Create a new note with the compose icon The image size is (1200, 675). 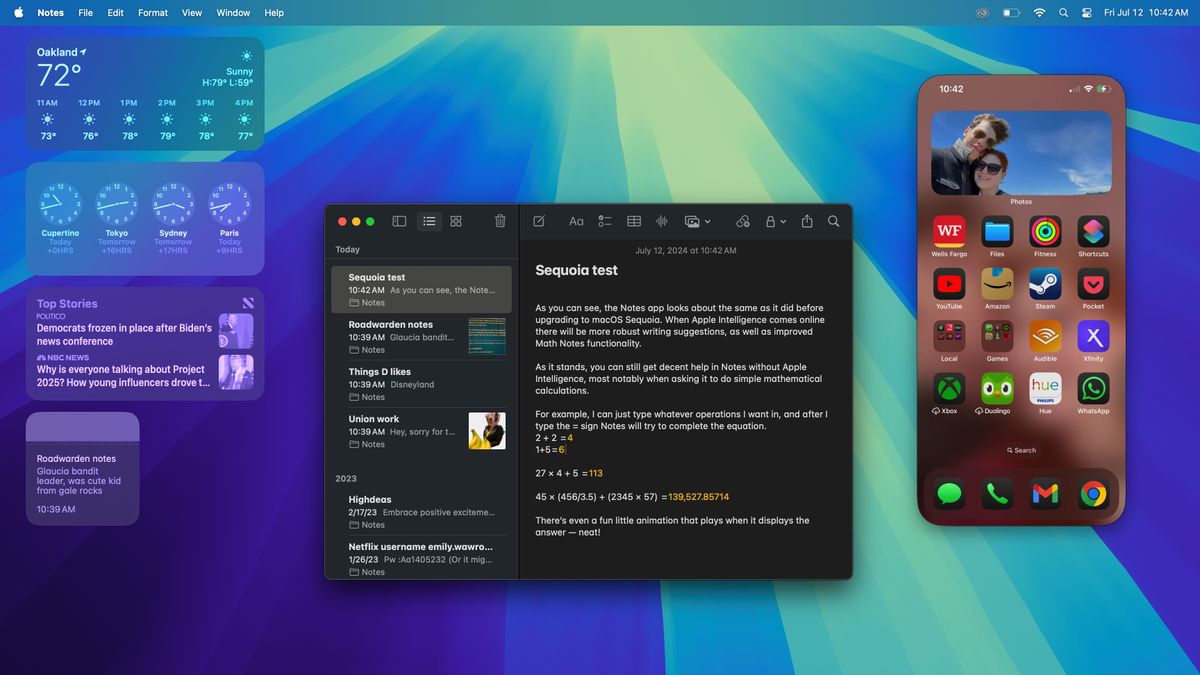coord(538,221)
